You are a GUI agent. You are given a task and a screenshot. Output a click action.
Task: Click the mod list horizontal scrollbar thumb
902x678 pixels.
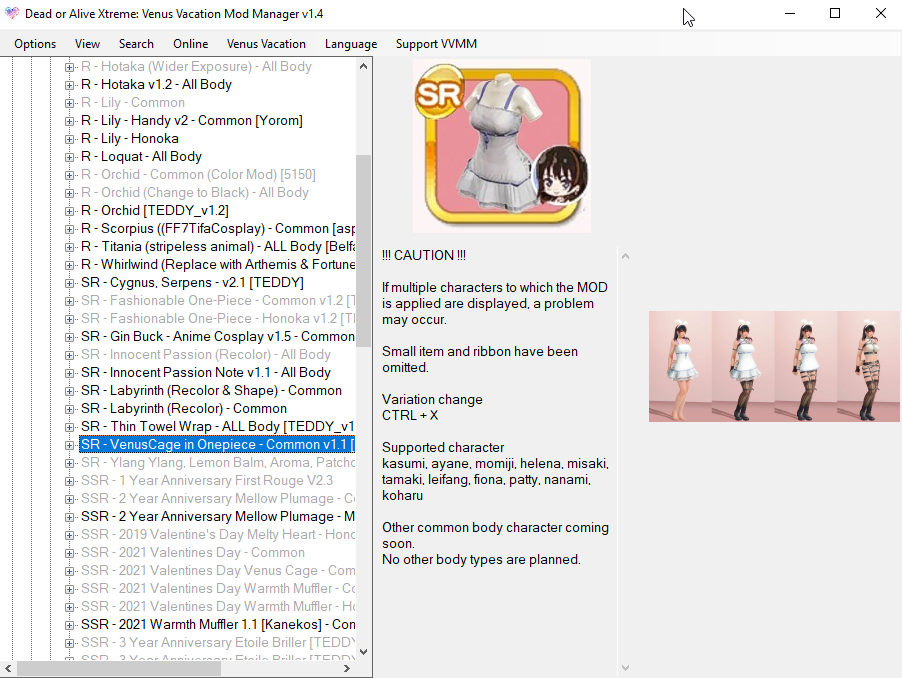(x=119, y=668)
